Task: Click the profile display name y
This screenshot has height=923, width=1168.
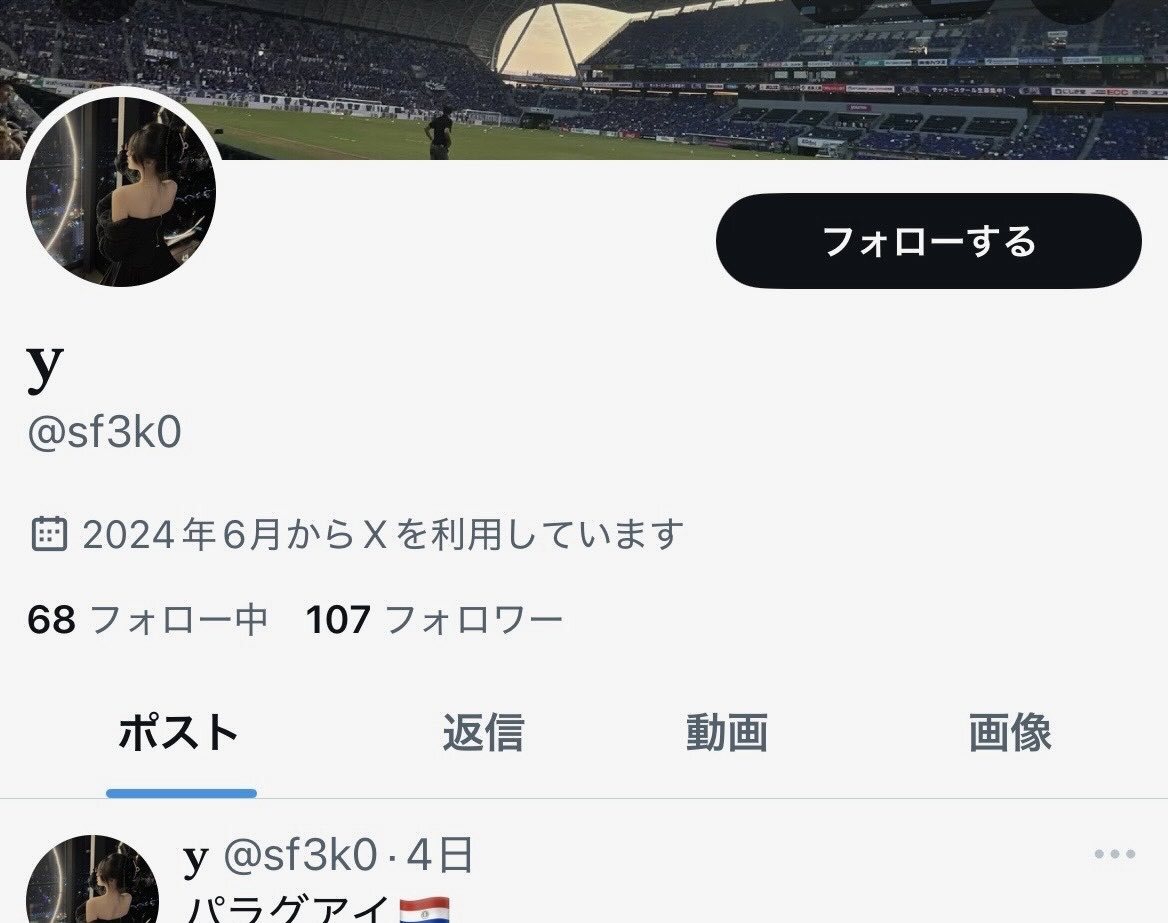Action: pos(45,367)
